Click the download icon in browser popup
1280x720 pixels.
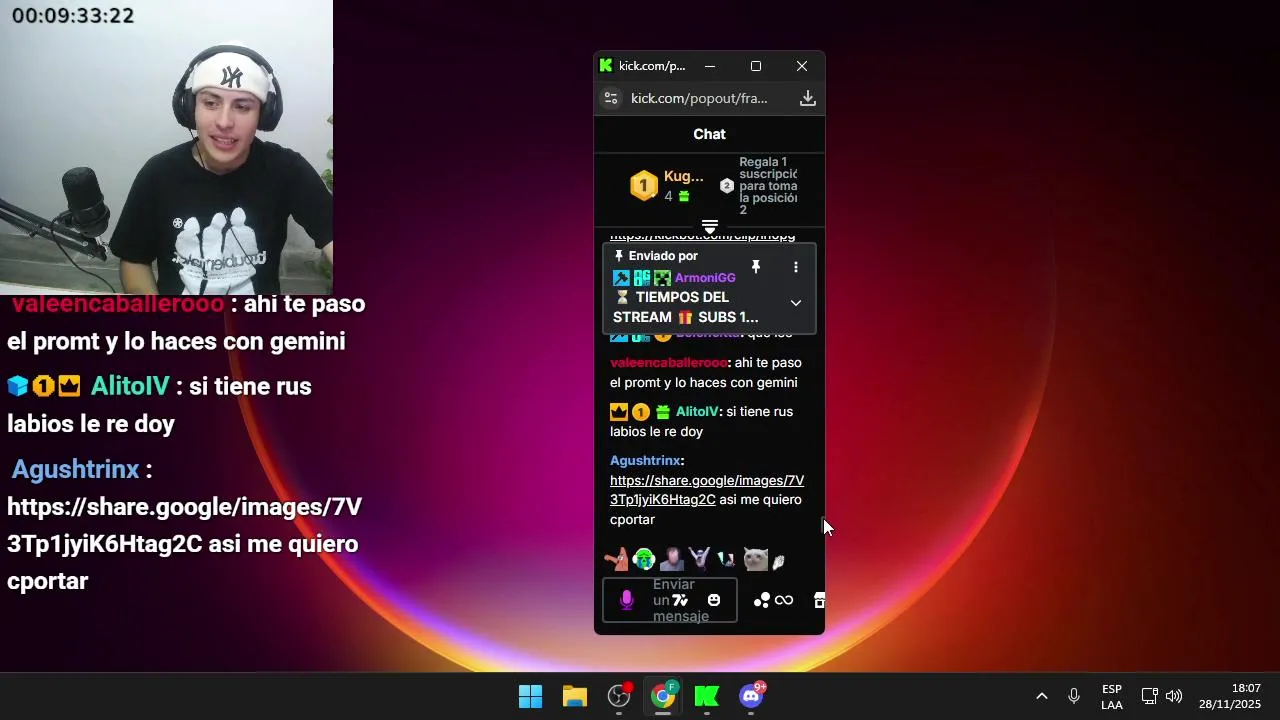coord(808,98)
